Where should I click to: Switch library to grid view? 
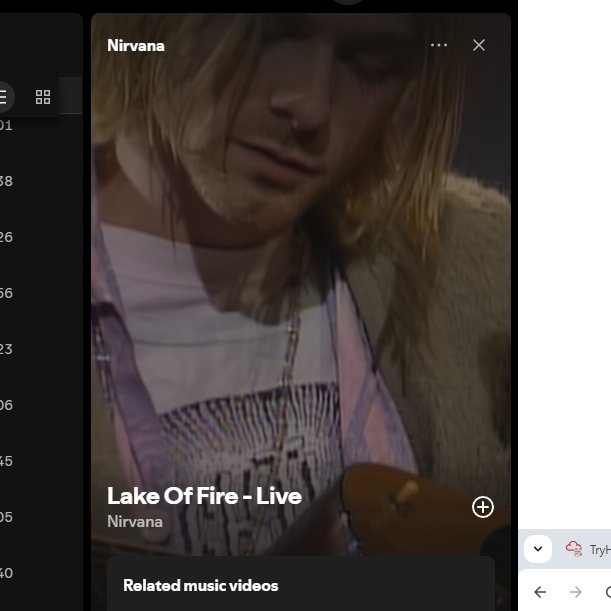click(43, 97)
